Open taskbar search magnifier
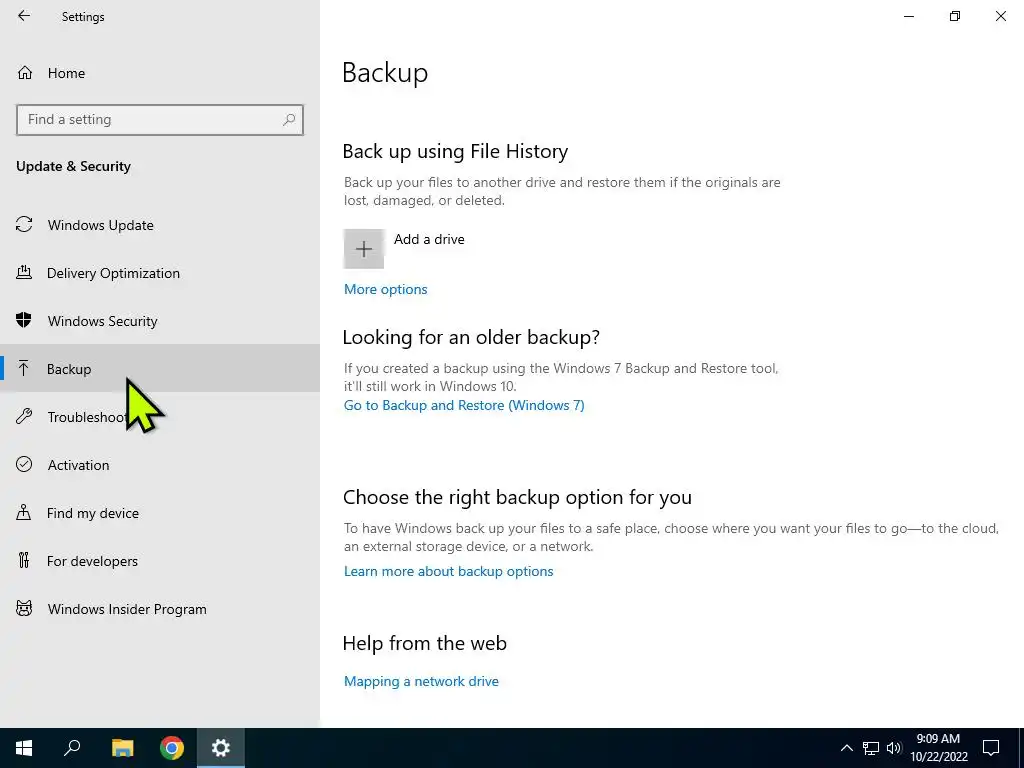Image resolution: width=1024 pixels, height=768 pixels. point(72,748)
